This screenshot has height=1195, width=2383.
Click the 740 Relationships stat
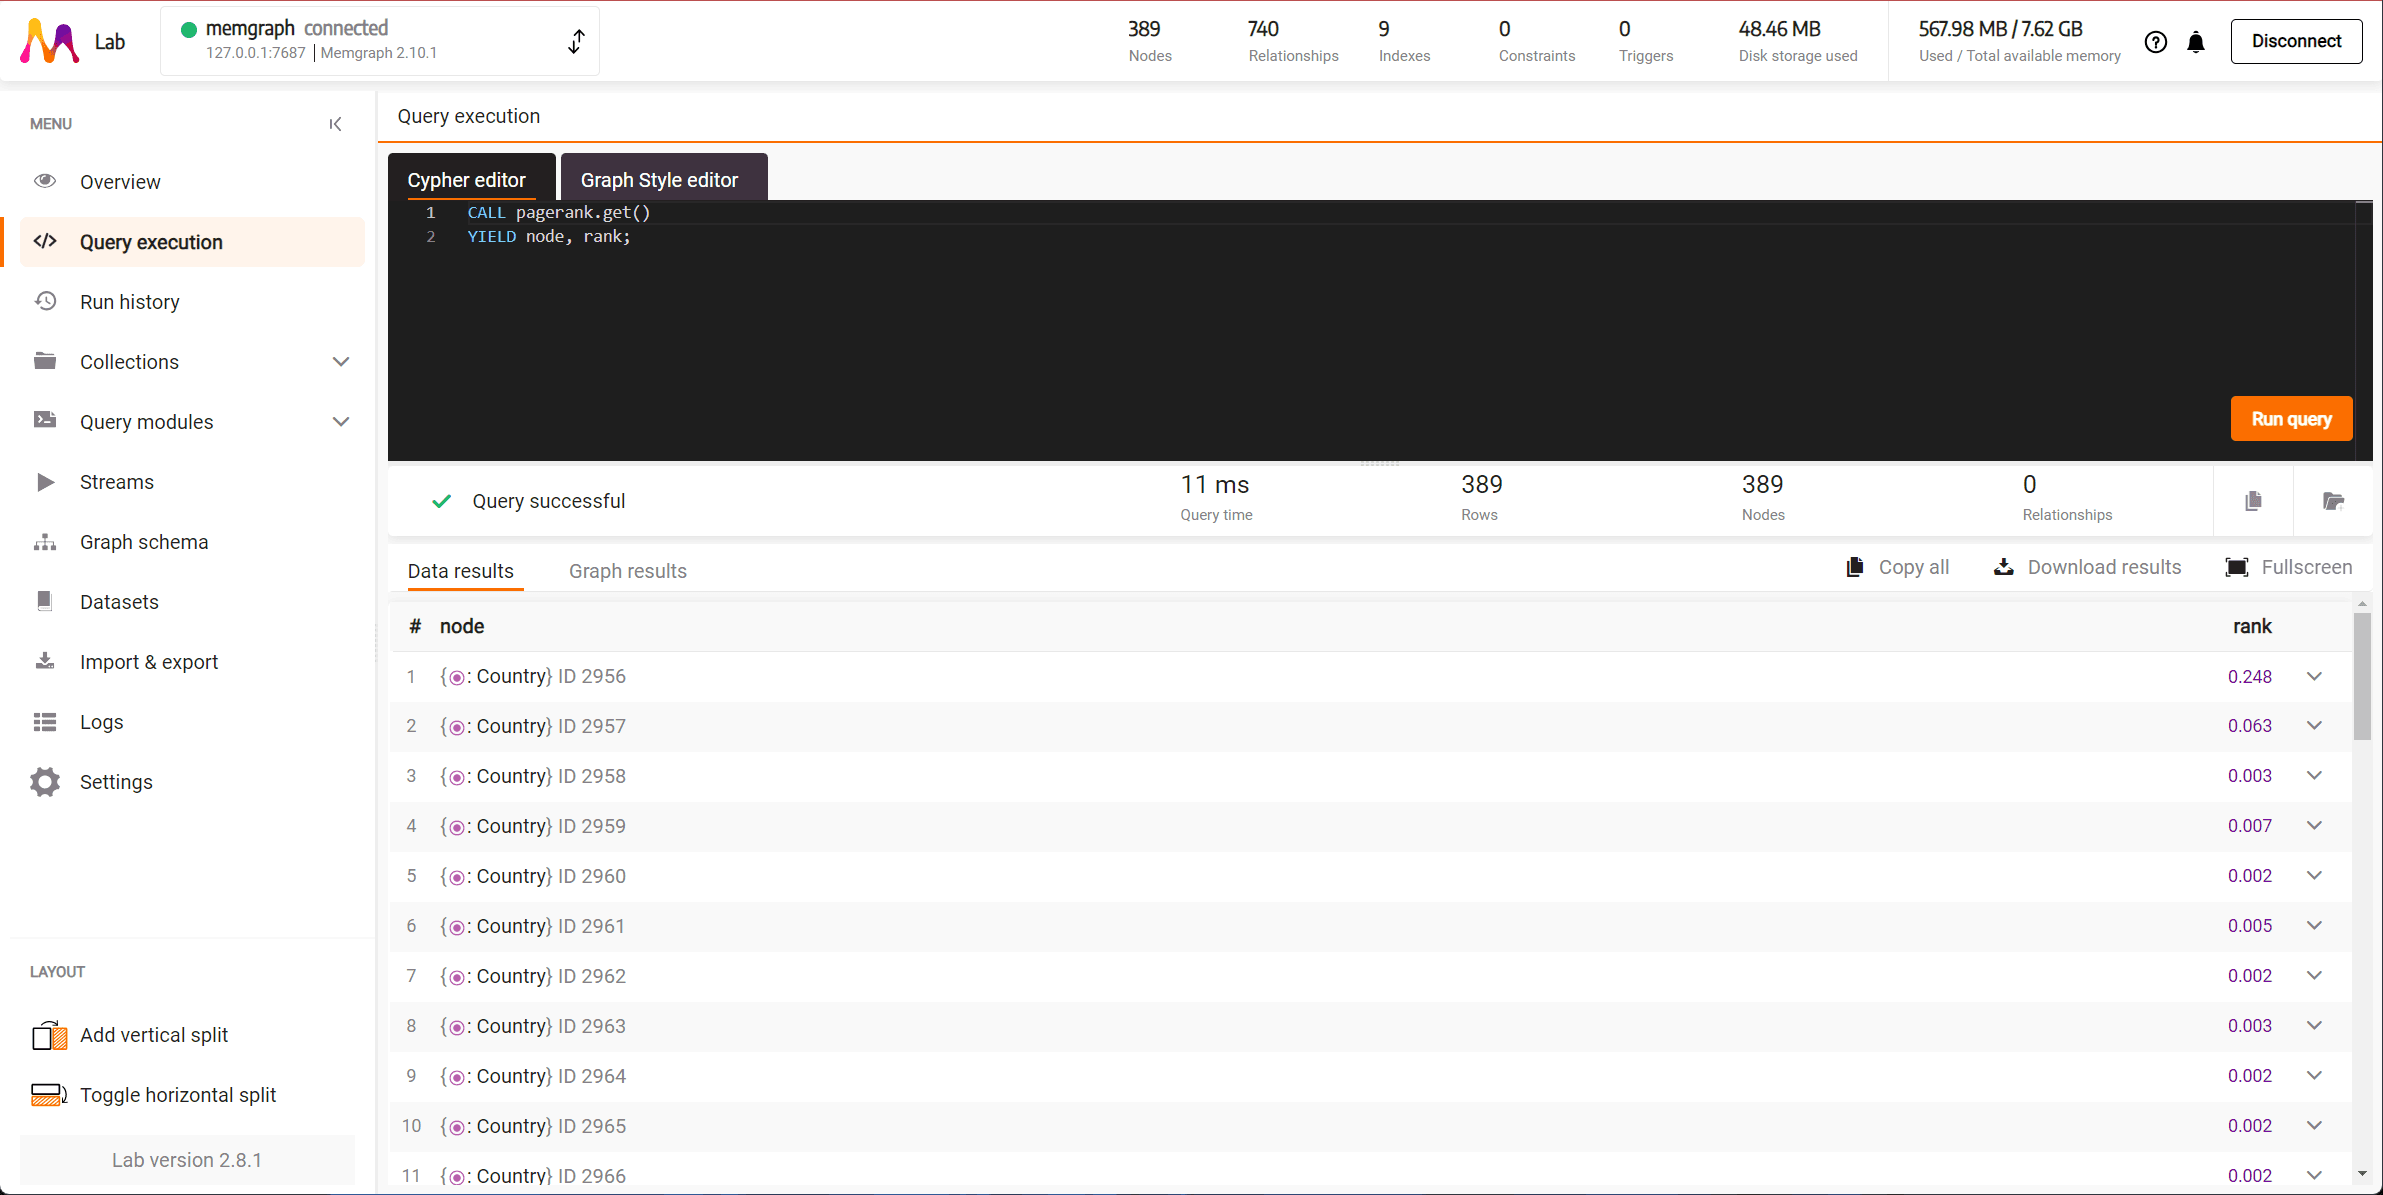click(x=1293, y=41)
